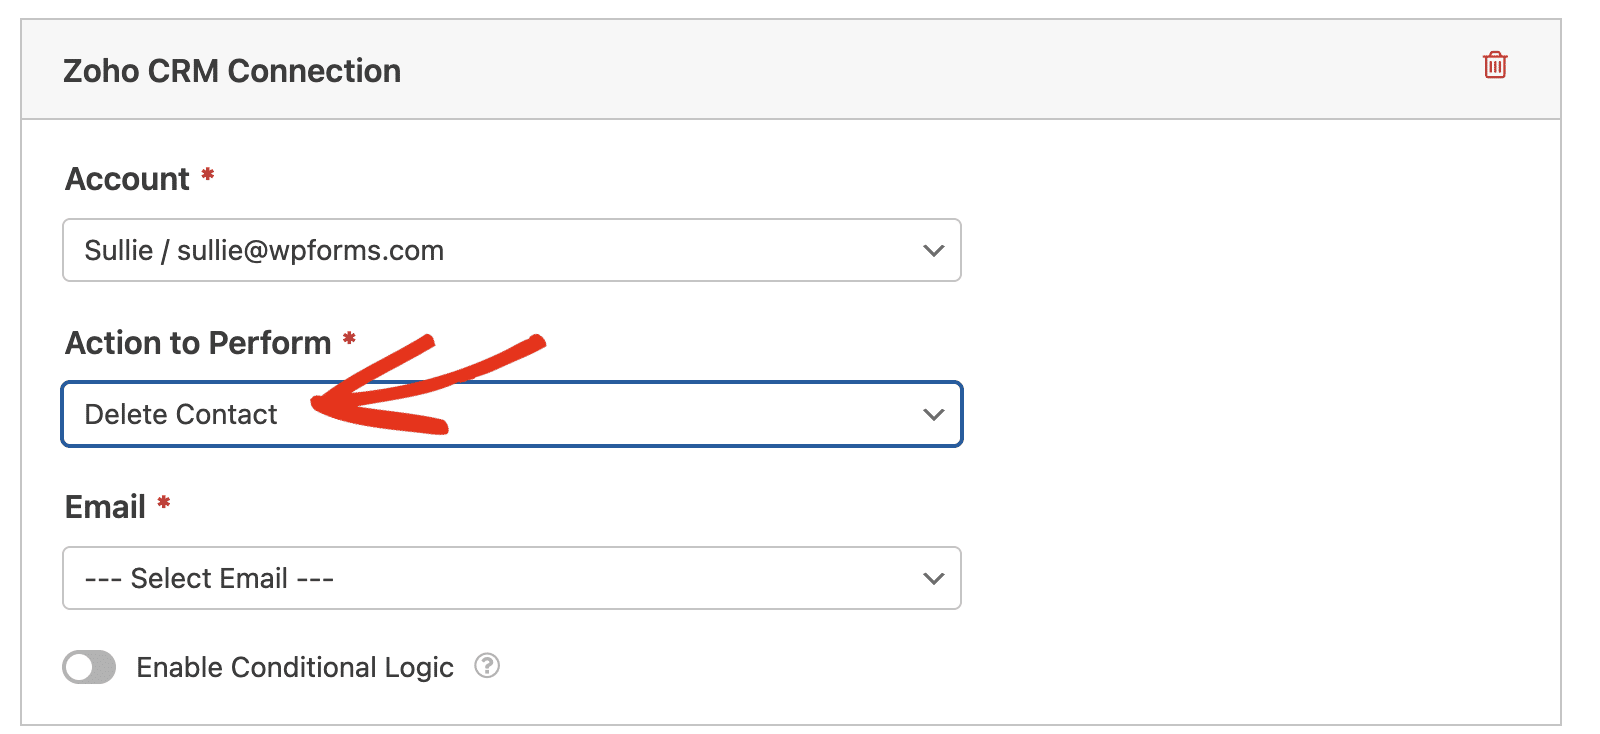
Task: Delete the Zoho CRM connection with trash icon
Action: pos(1495,65)
